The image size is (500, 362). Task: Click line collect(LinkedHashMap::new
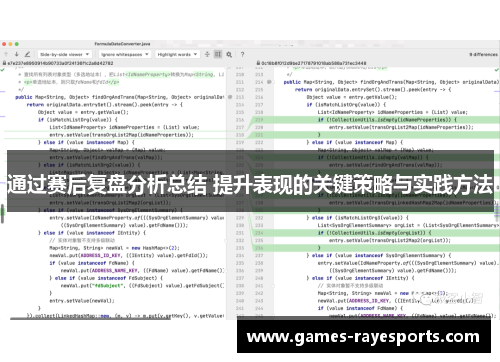point(125,316)
